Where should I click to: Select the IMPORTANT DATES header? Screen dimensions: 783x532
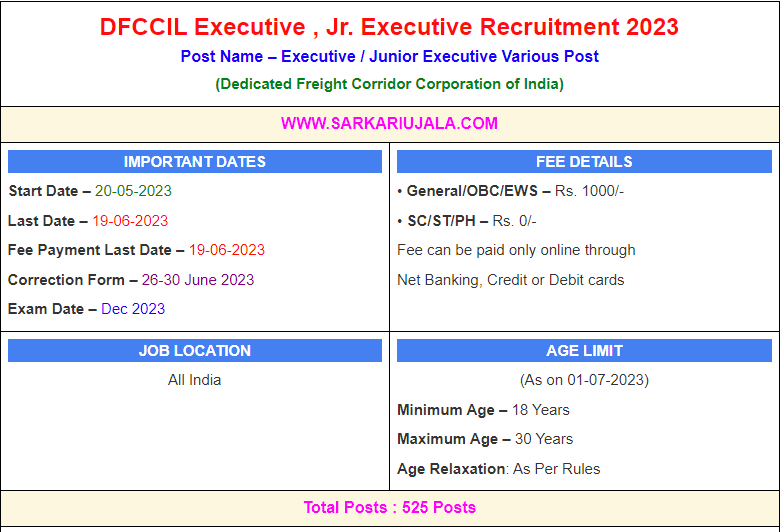coord(195,162)
